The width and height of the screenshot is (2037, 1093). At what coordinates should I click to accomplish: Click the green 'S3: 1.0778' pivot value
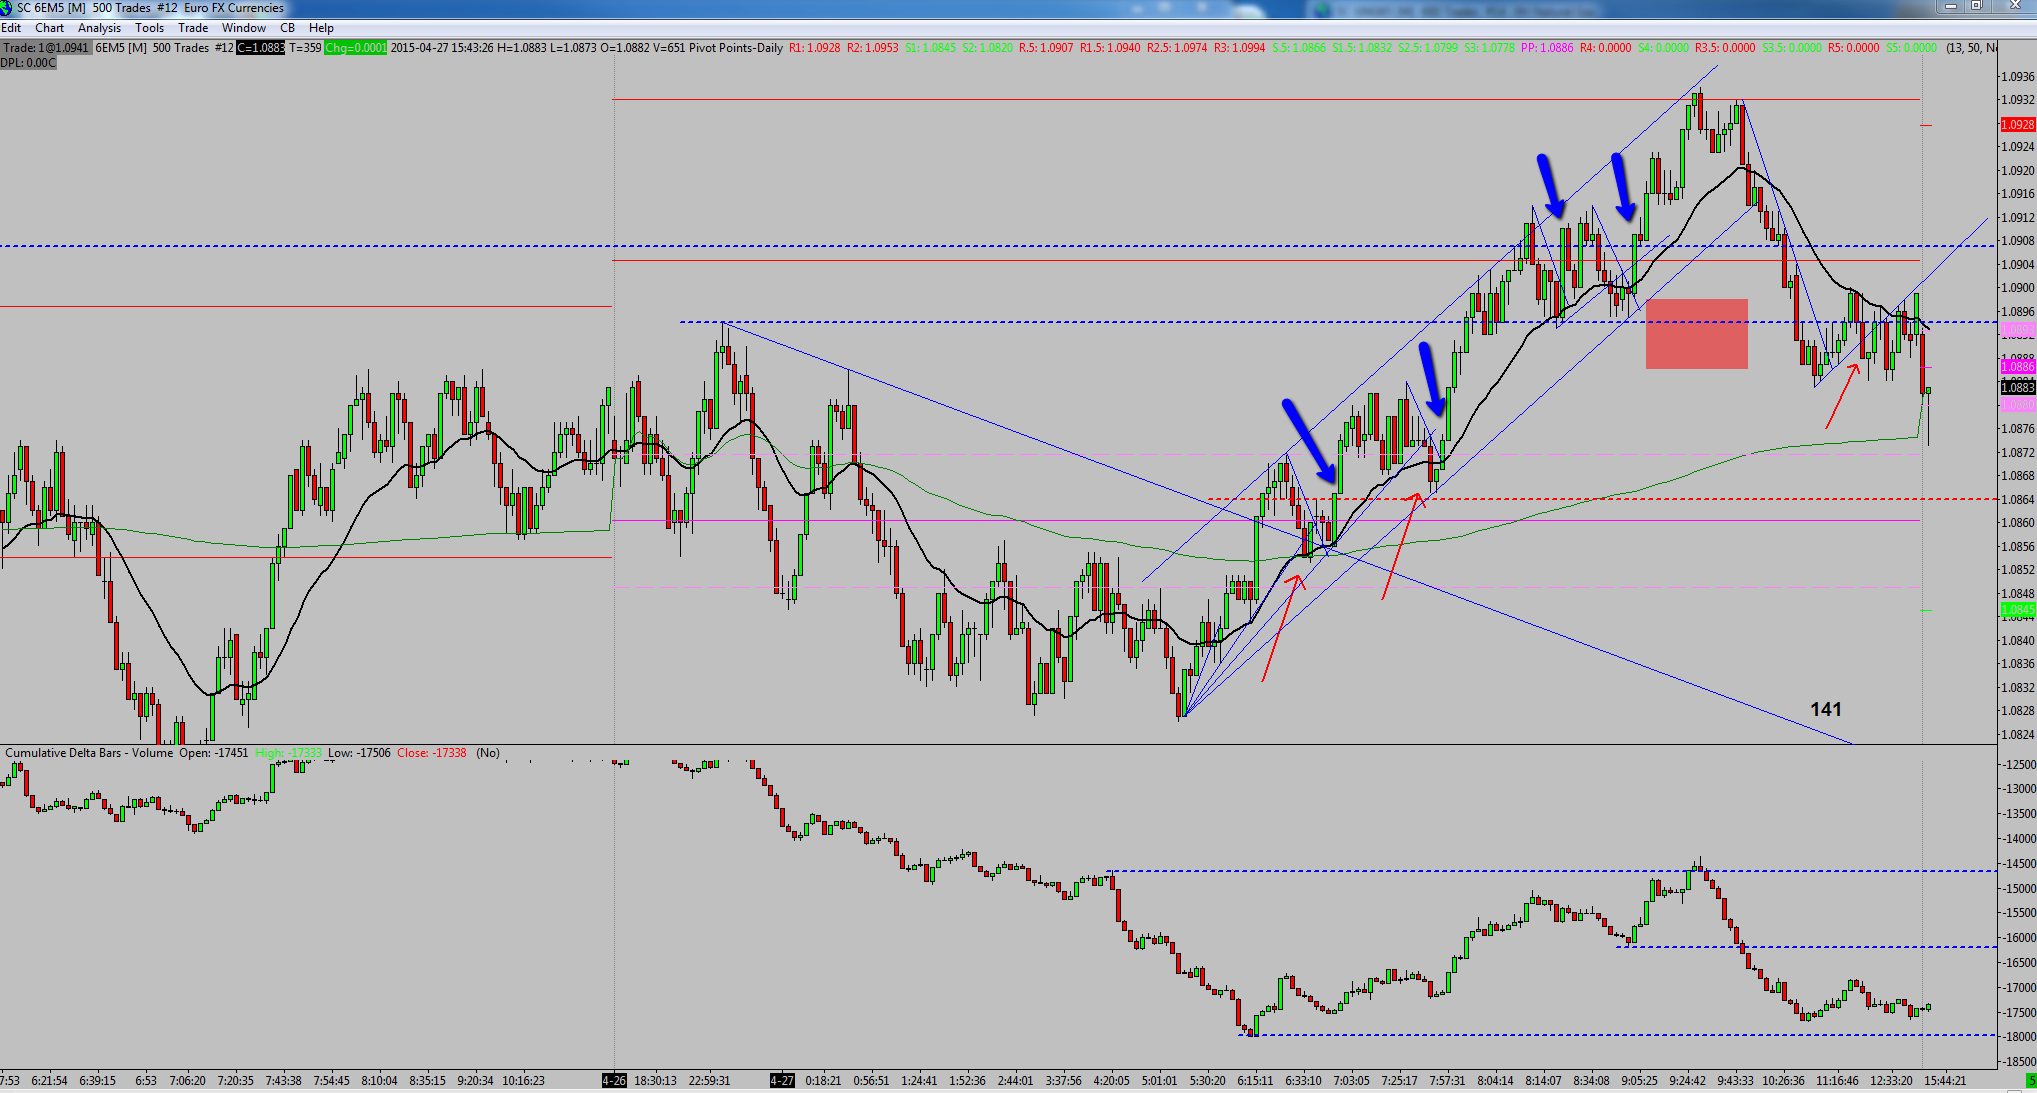coord(1489,48)
